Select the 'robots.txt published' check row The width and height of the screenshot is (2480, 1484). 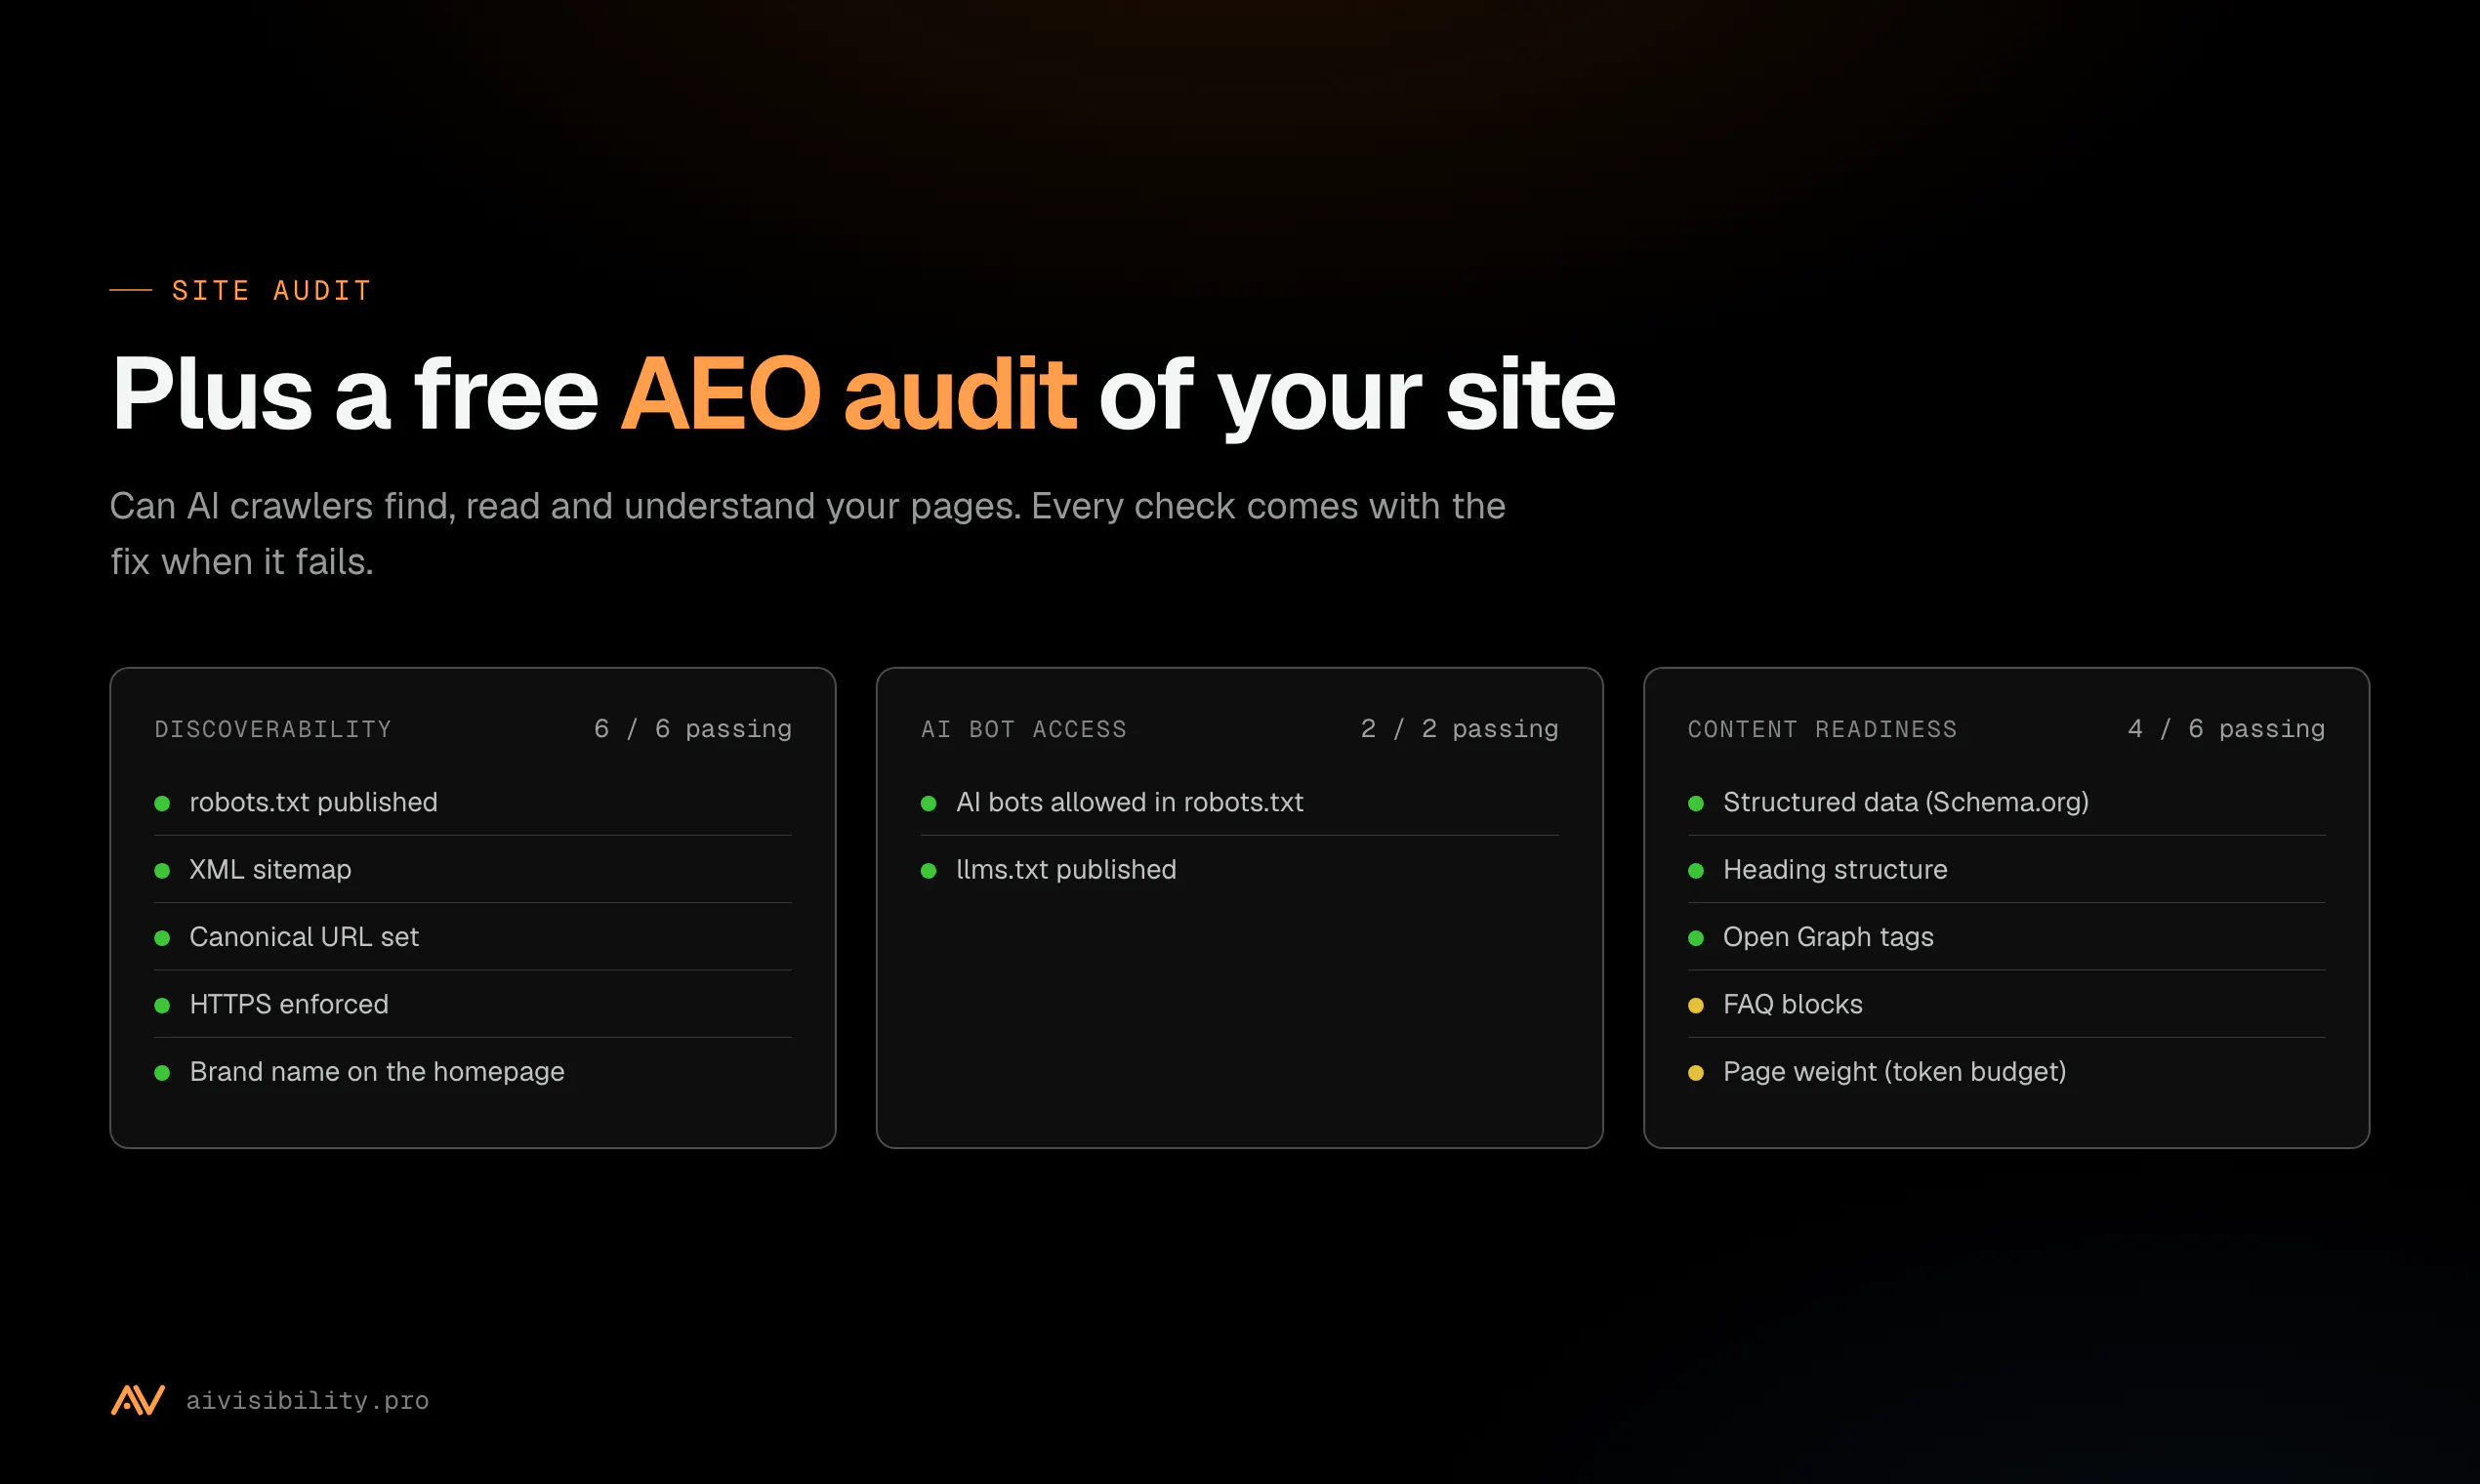pos(473,803)
